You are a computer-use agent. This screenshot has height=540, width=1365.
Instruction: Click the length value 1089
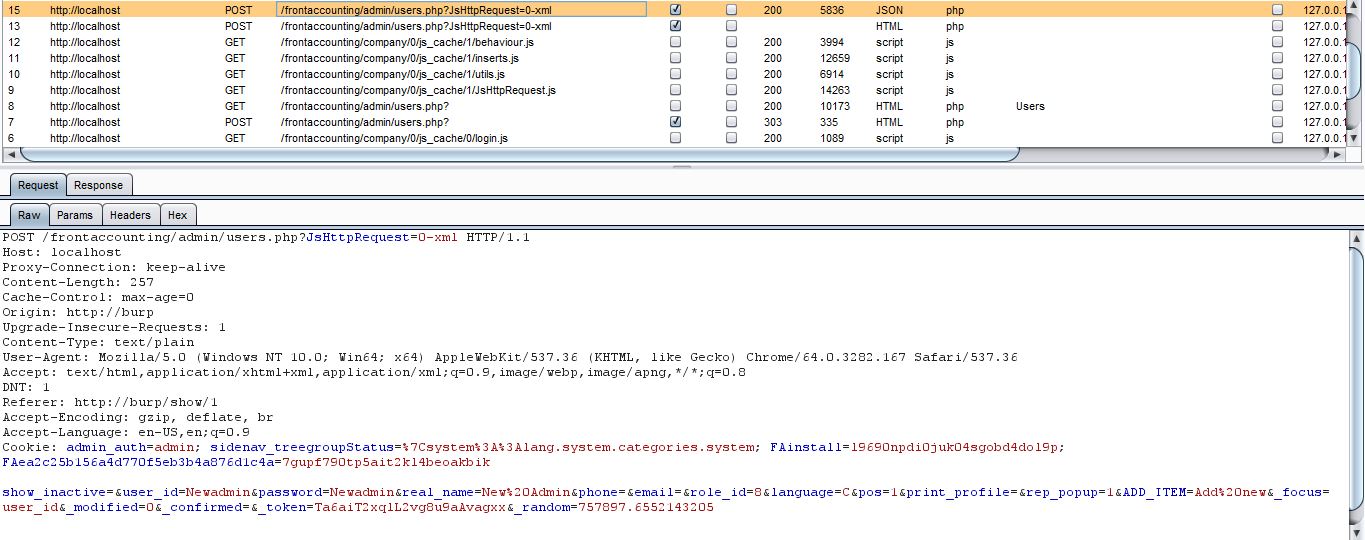click(x=831, y=138)
